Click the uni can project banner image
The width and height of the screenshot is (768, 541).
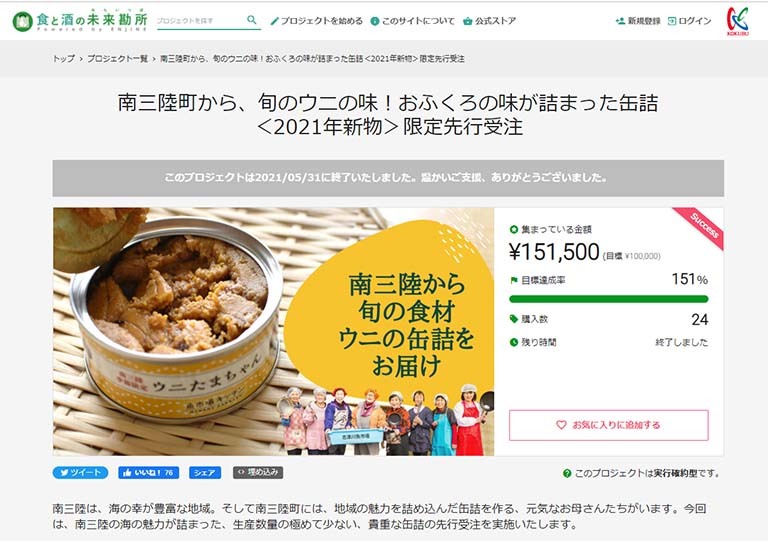click(273, 331)
